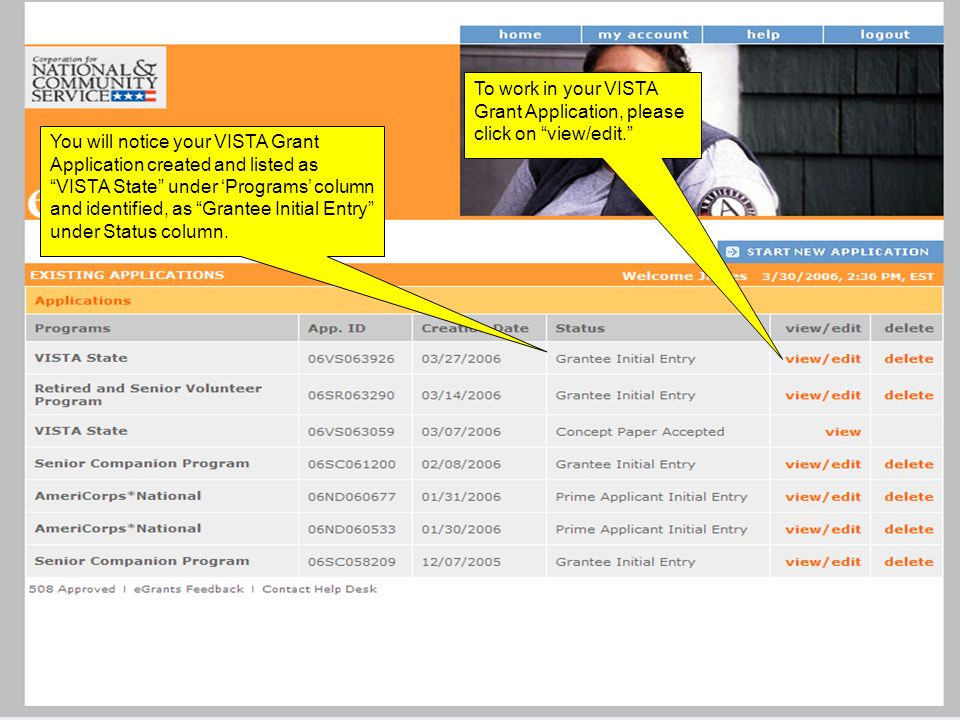Delete application 06SC058209
This screenshot has height=720, width=960.
[909, 561]
